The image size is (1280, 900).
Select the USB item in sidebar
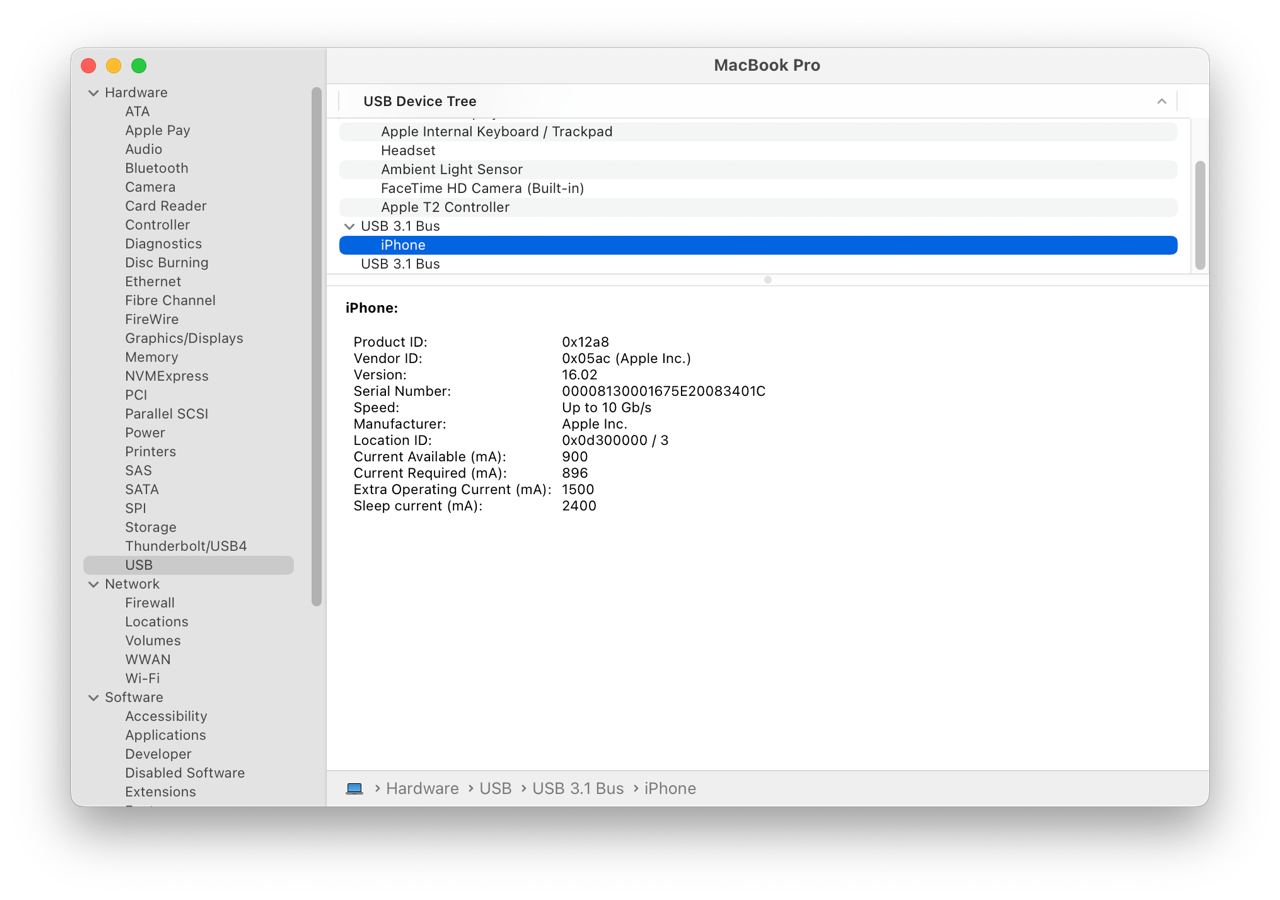click(x=189, y=565)
